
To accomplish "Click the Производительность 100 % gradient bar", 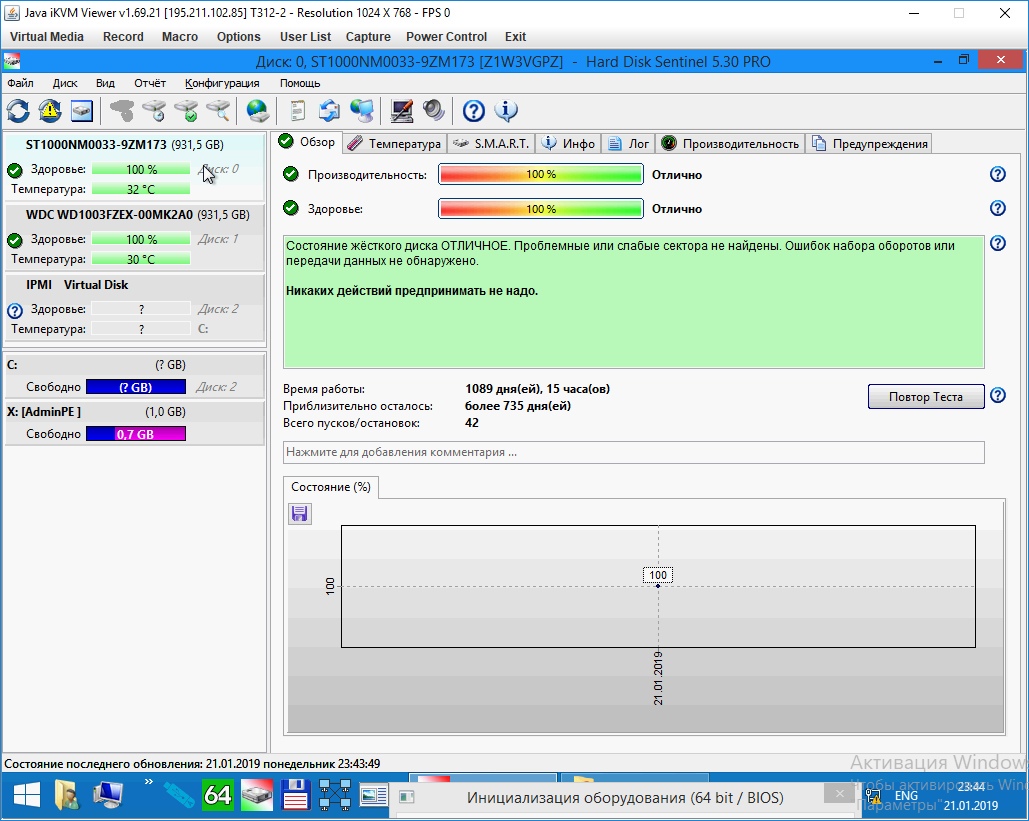I will pyautogui.click(x=541, y=174).
